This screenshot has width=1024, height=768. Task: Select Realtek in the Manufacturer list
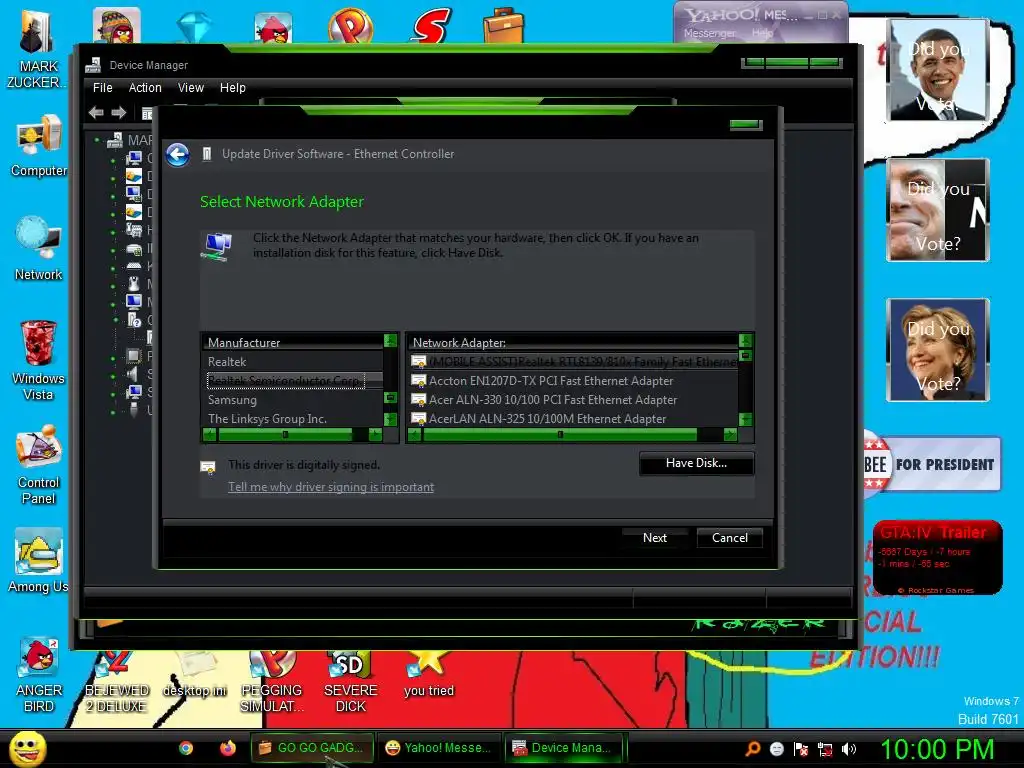click(293, 362)
